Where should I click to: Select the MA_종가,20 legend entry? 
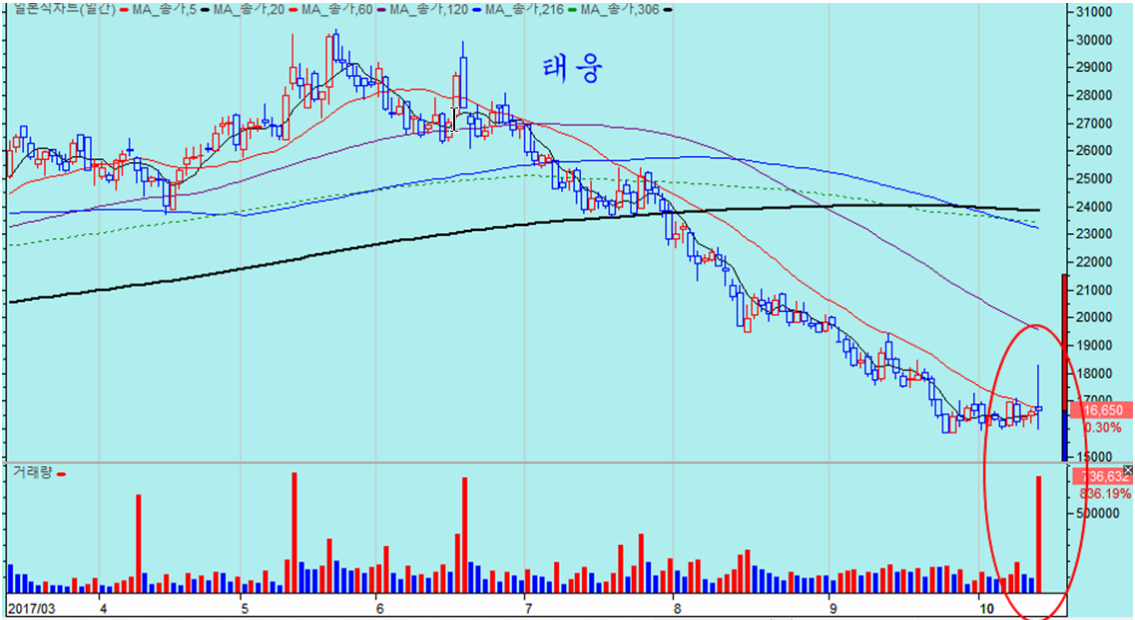pos(250,9)
